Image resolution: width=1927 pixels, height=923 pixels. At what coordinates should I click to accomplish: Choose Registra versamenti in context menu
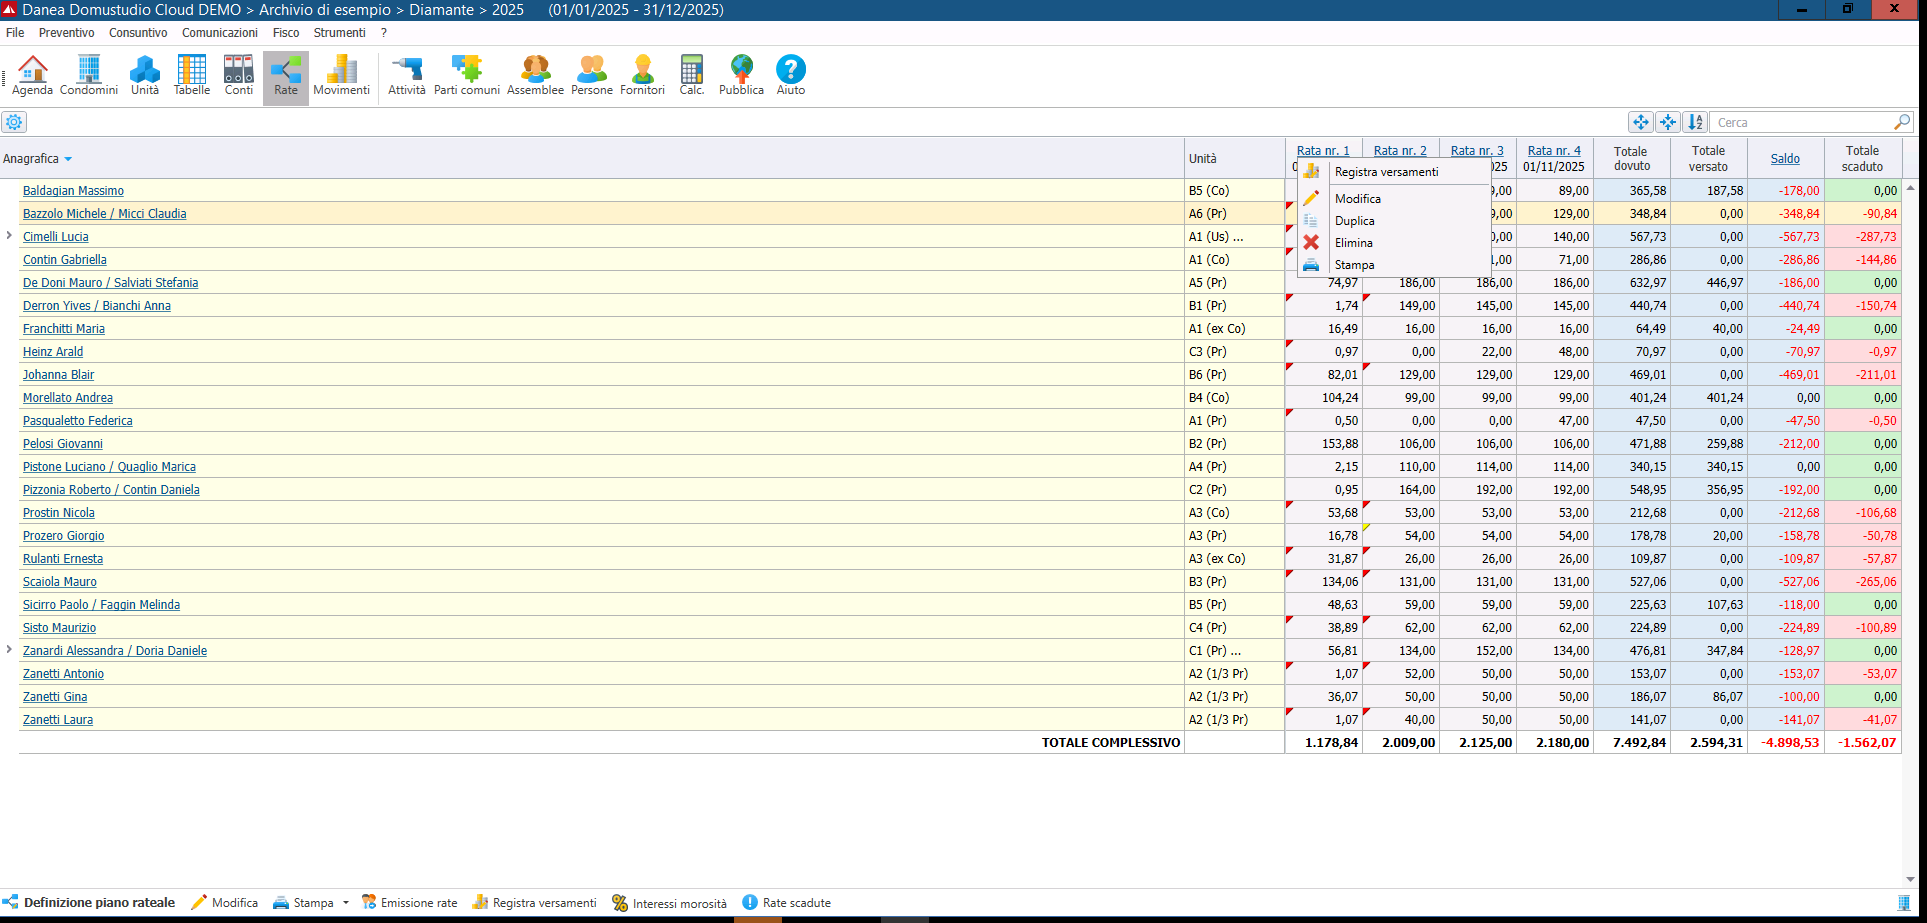1386,172
